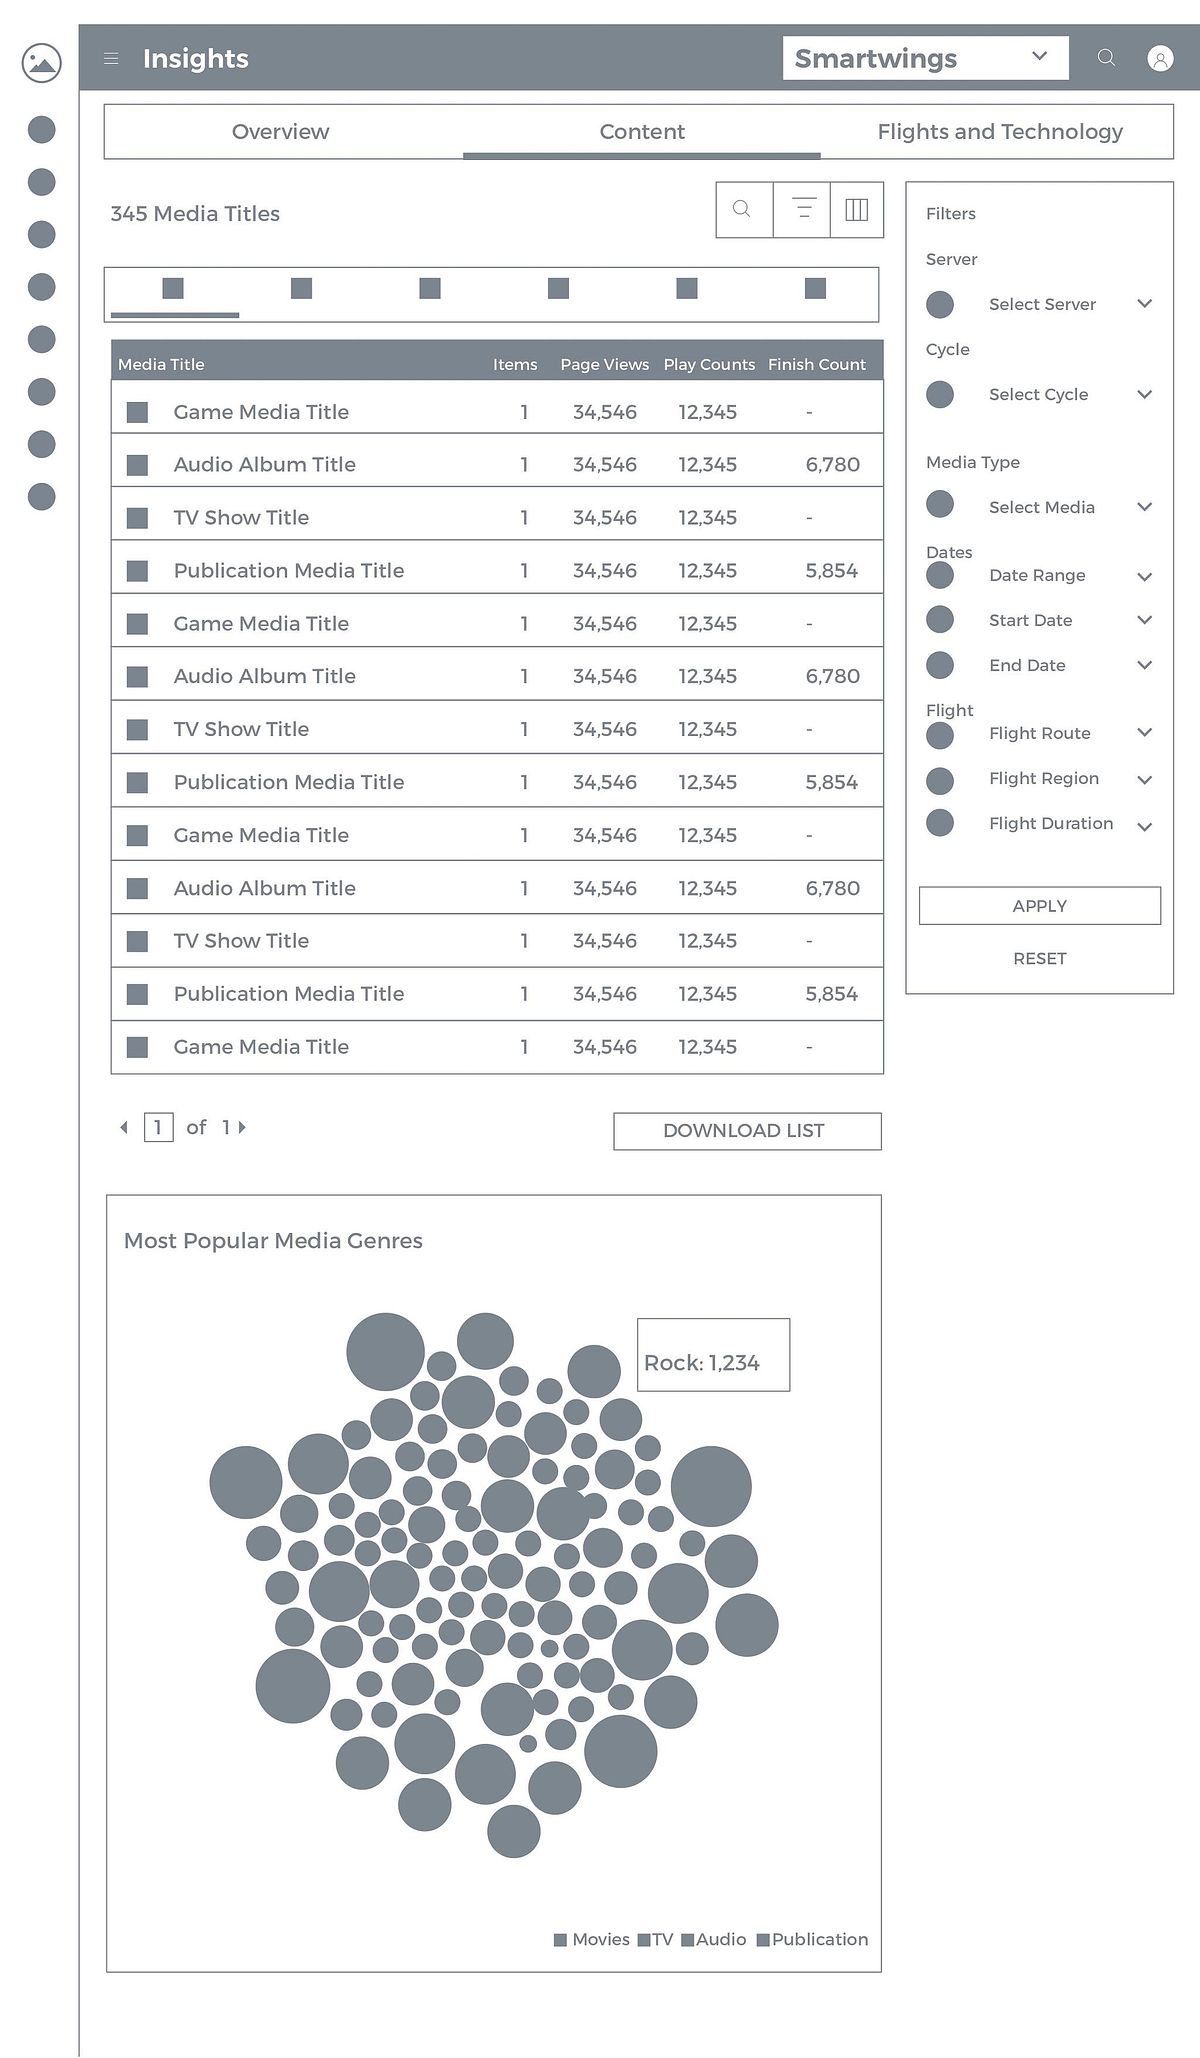Switch to the Overview tab
1200x2058 pixels.
[x=280, y=132]
